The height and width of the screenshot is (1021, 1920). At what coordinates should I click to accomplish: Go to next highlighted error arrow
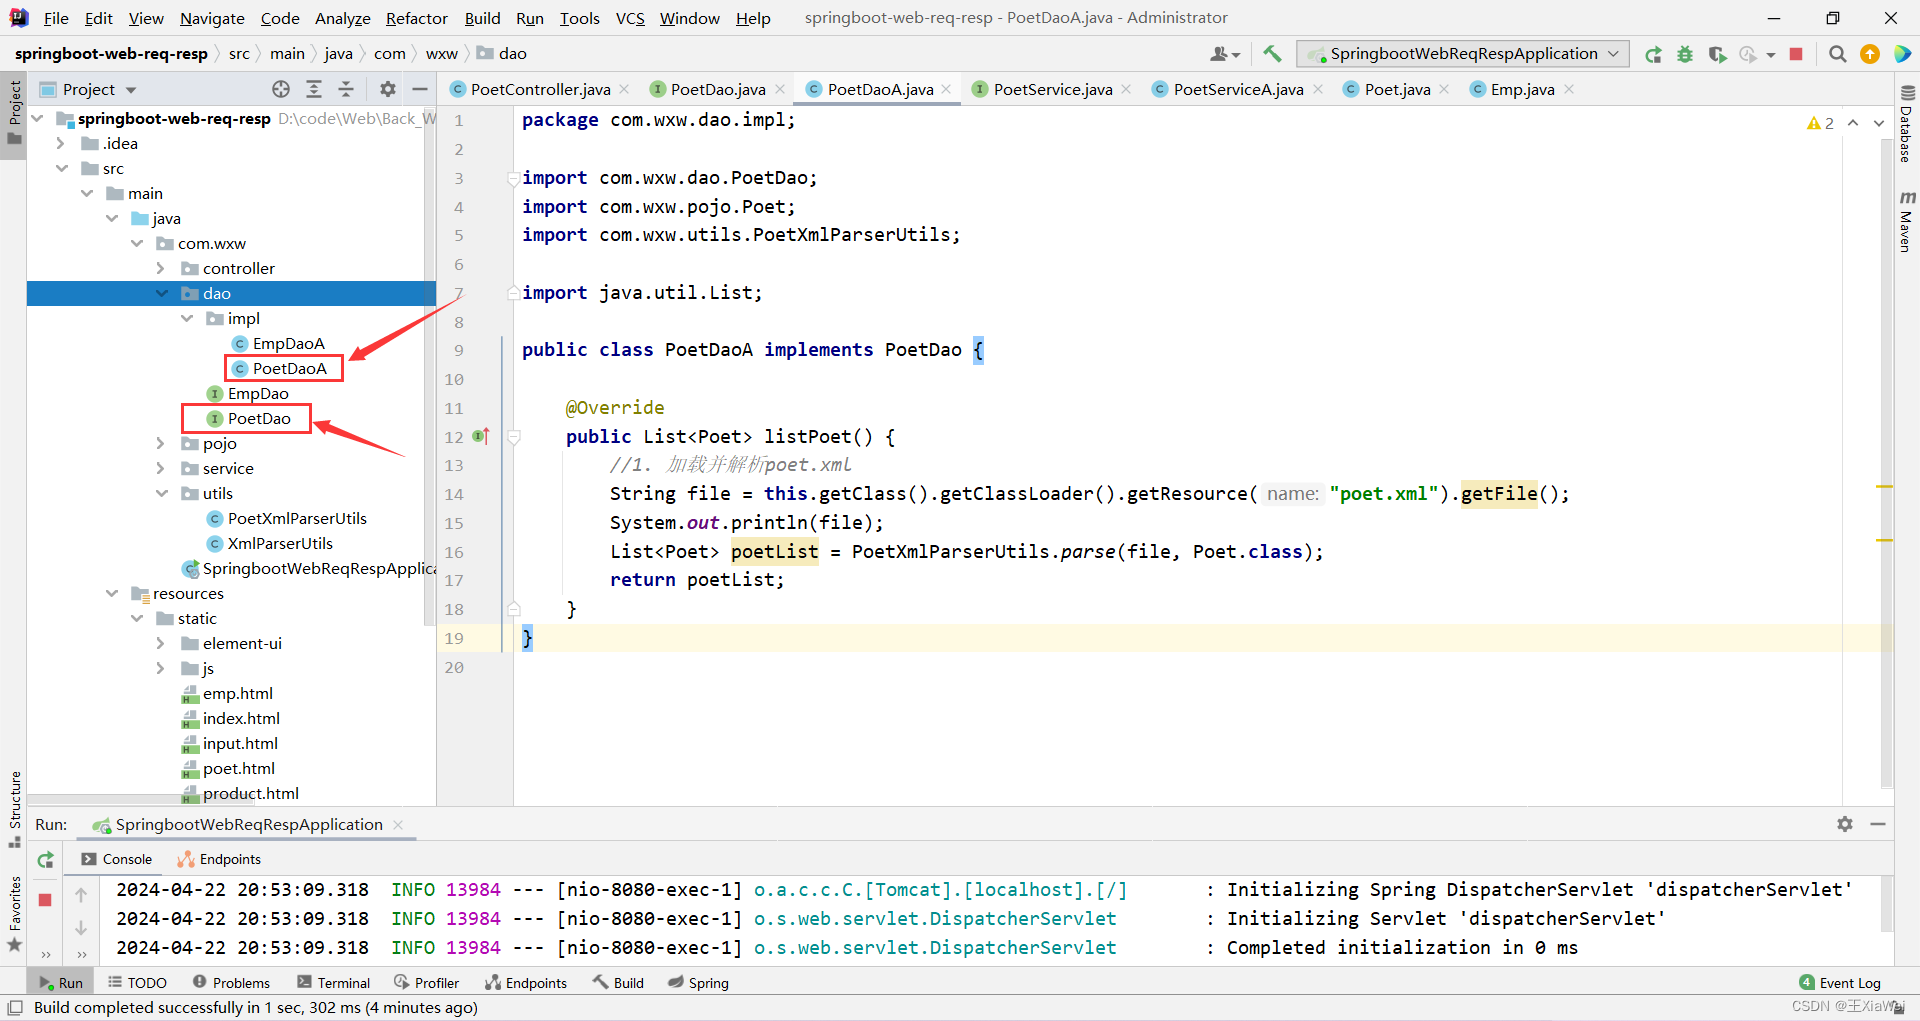point(1879,122)
